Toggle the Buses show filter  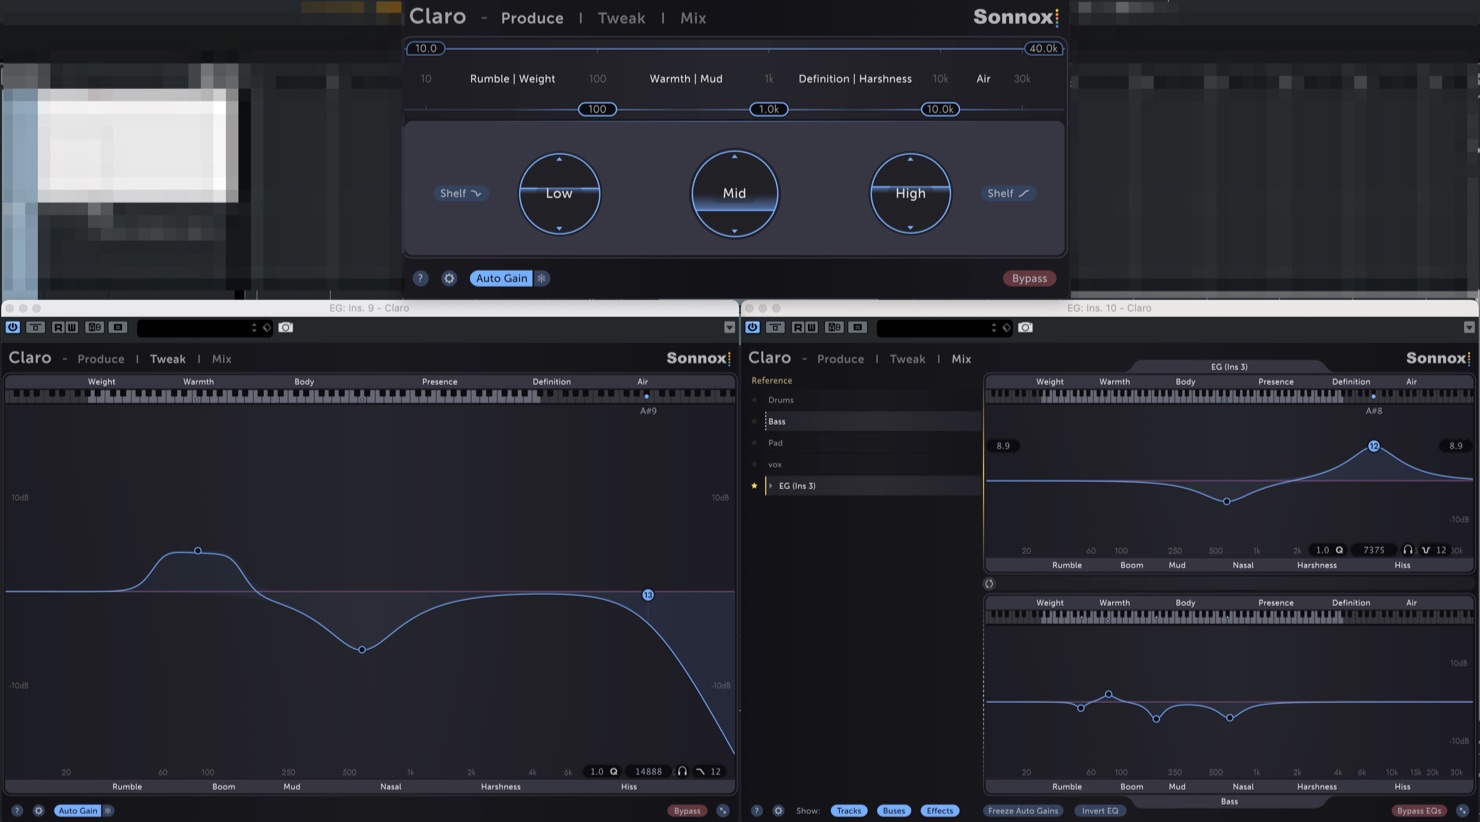[894, 810]
